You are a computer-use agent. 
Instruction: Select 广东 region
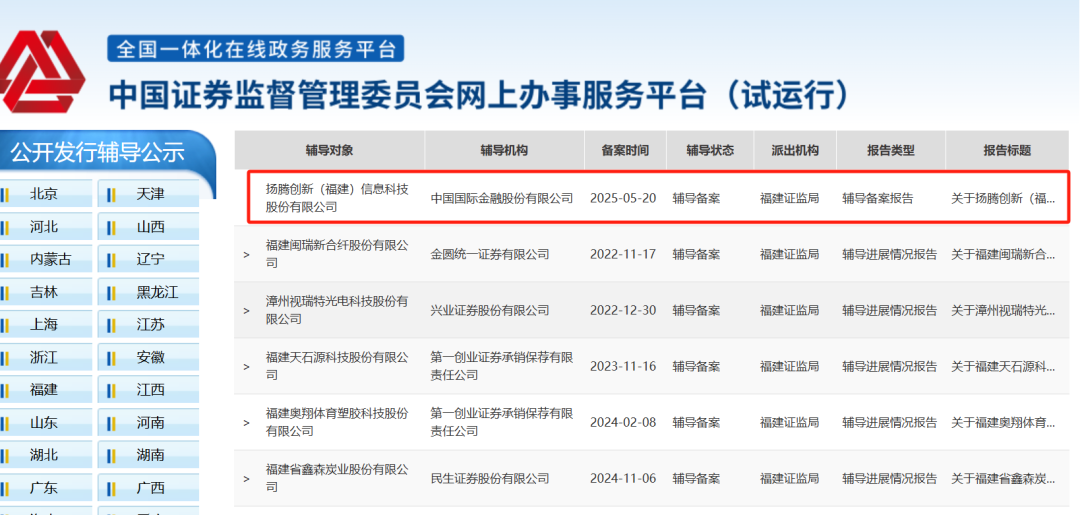tap(45, 488)
